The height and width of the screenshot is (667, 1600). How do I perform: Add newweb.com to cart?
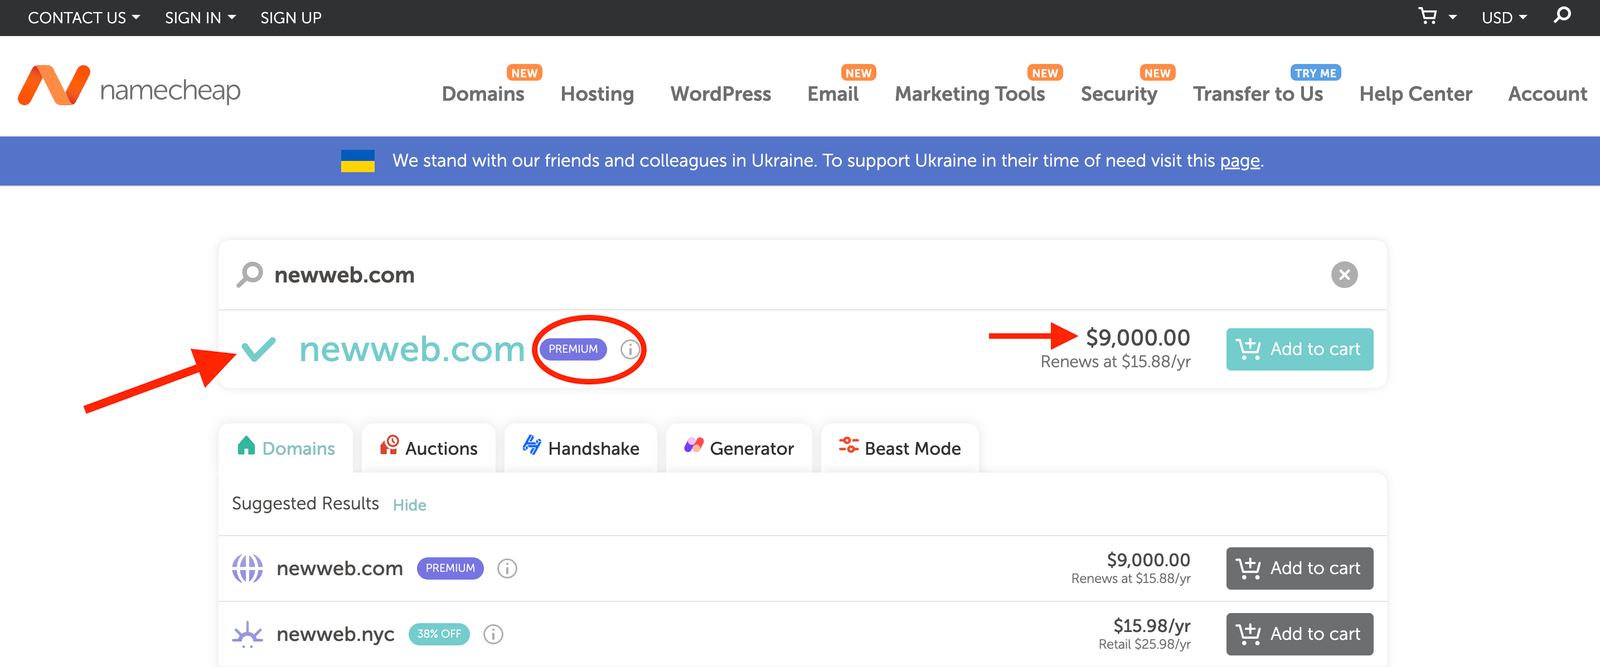[x=1299, y=349]
